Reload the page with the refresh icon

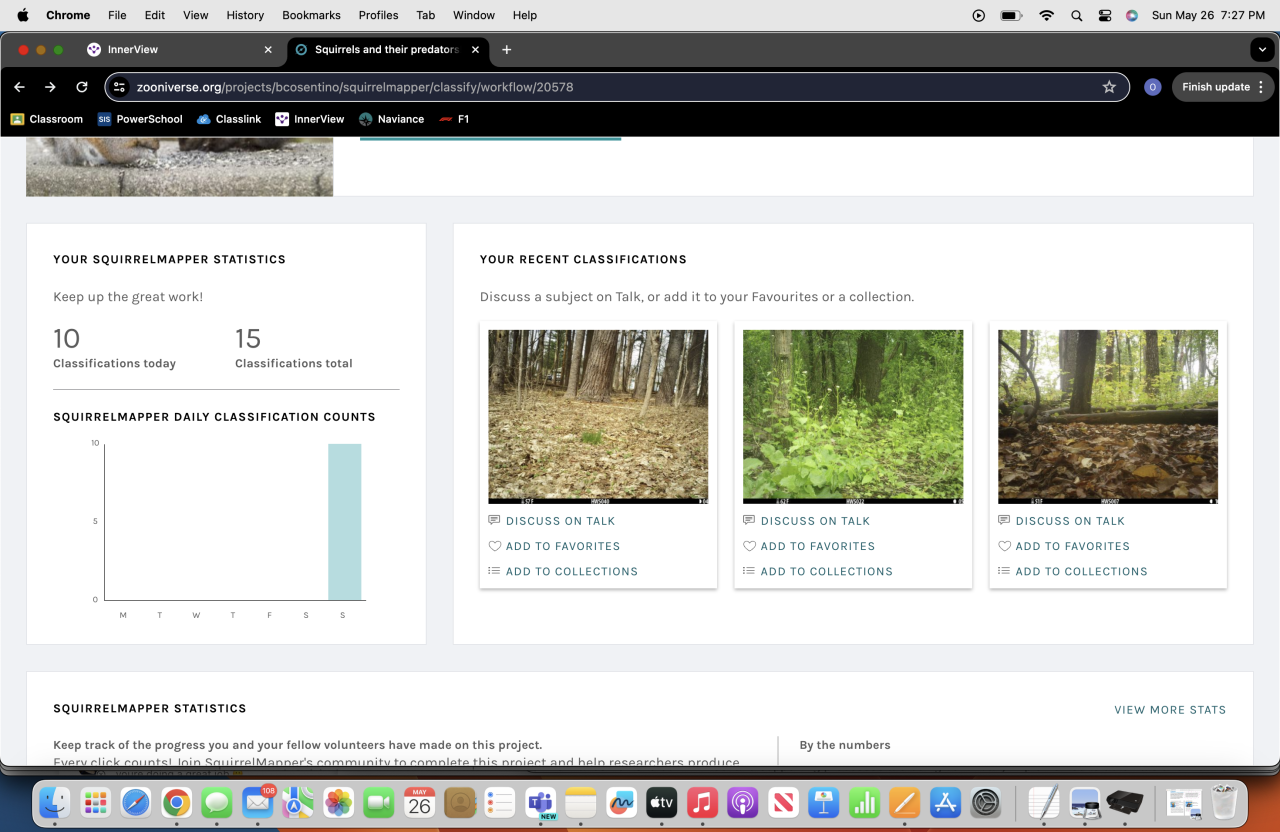click(x=82, y=87)
